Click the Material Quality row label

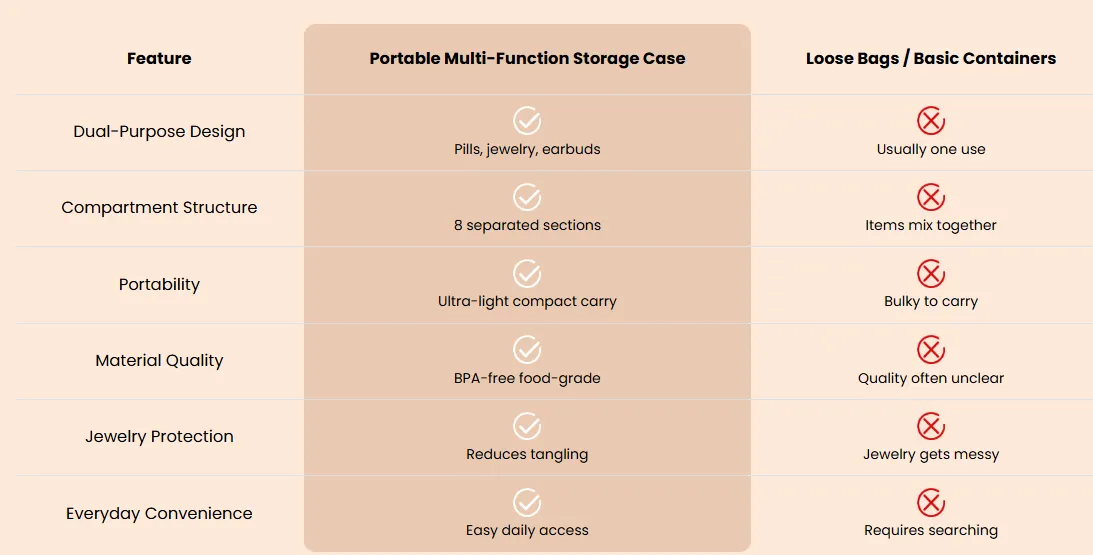(x=159, y=360)
